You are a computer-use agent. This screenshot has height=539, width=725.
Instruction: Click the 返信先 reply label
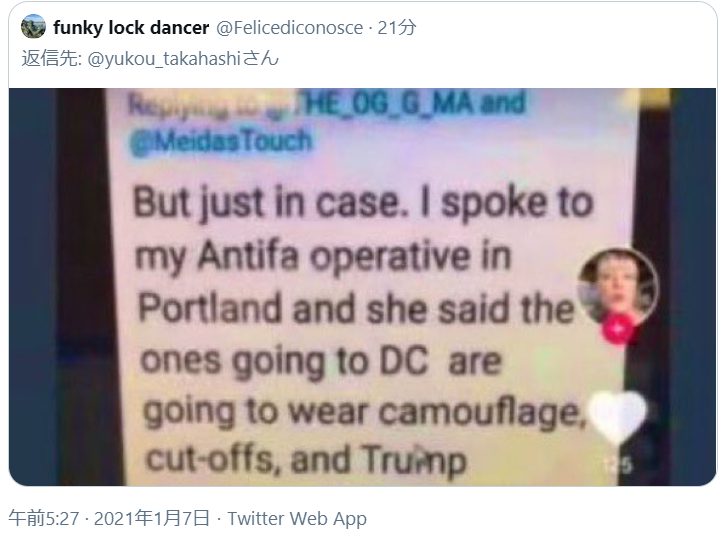(x=51, y=59)
